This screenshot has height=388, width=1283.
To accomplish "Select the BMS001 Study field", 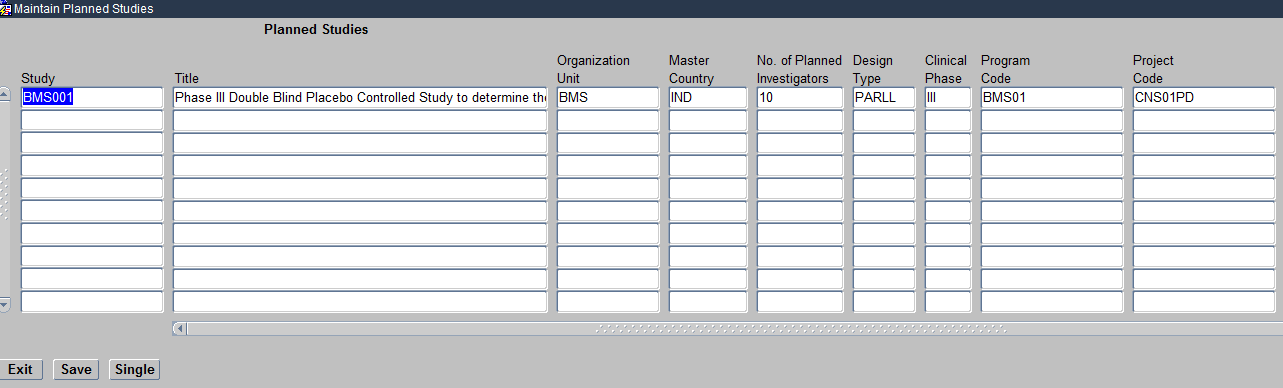I will tap(92, 98).
